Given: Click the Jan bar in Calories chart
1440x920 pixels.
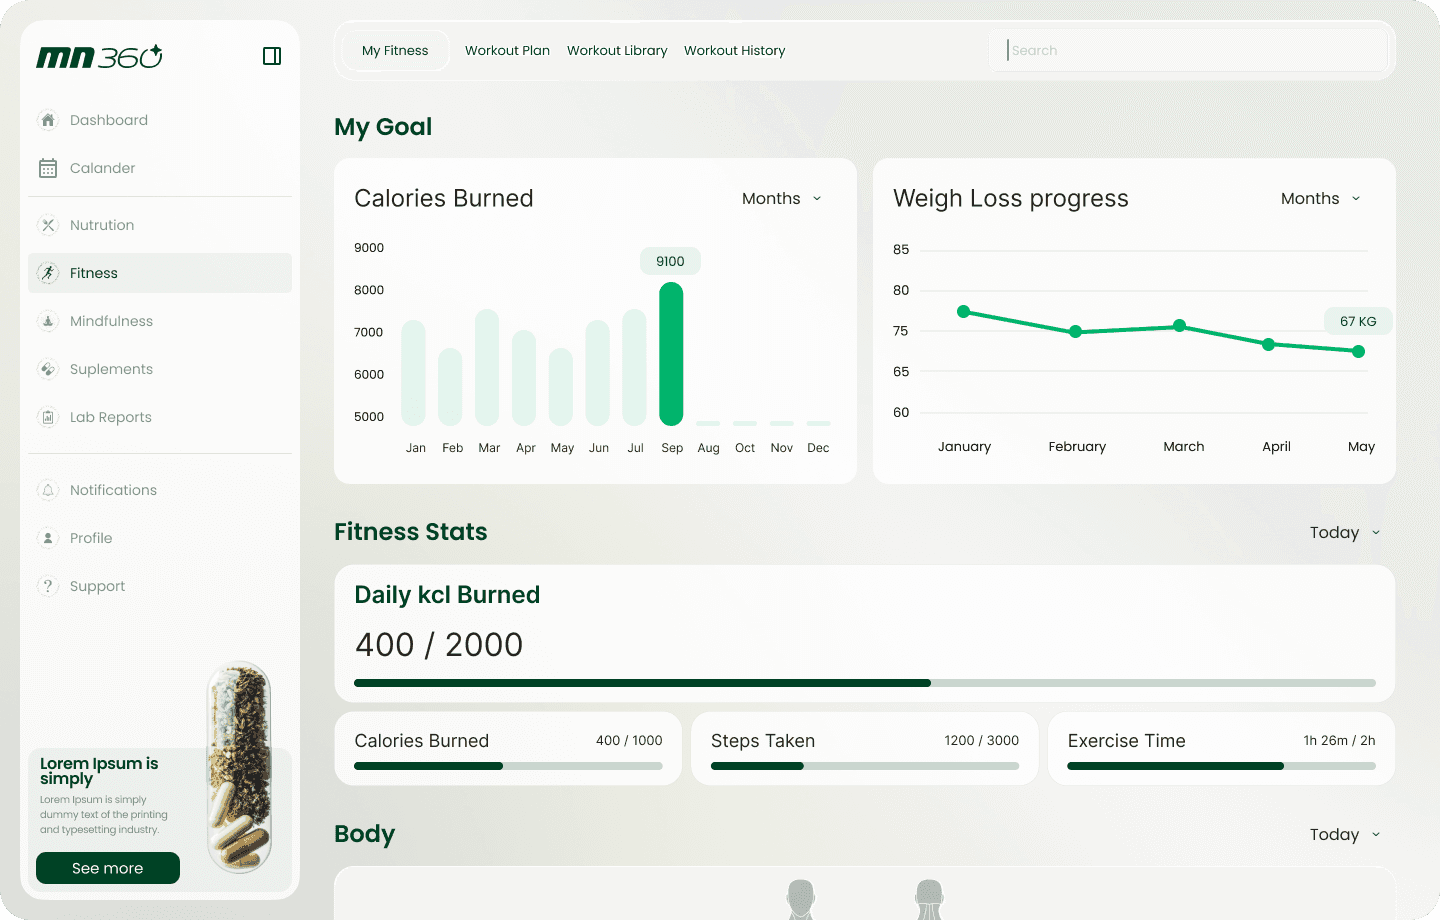Looking at the screenshot, I should [414, 373].
